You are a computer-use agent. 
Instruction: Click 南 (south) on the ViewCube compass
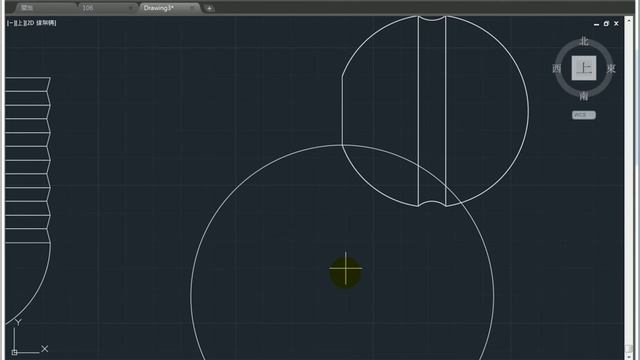pyautogui.click(x=584, y=96)
